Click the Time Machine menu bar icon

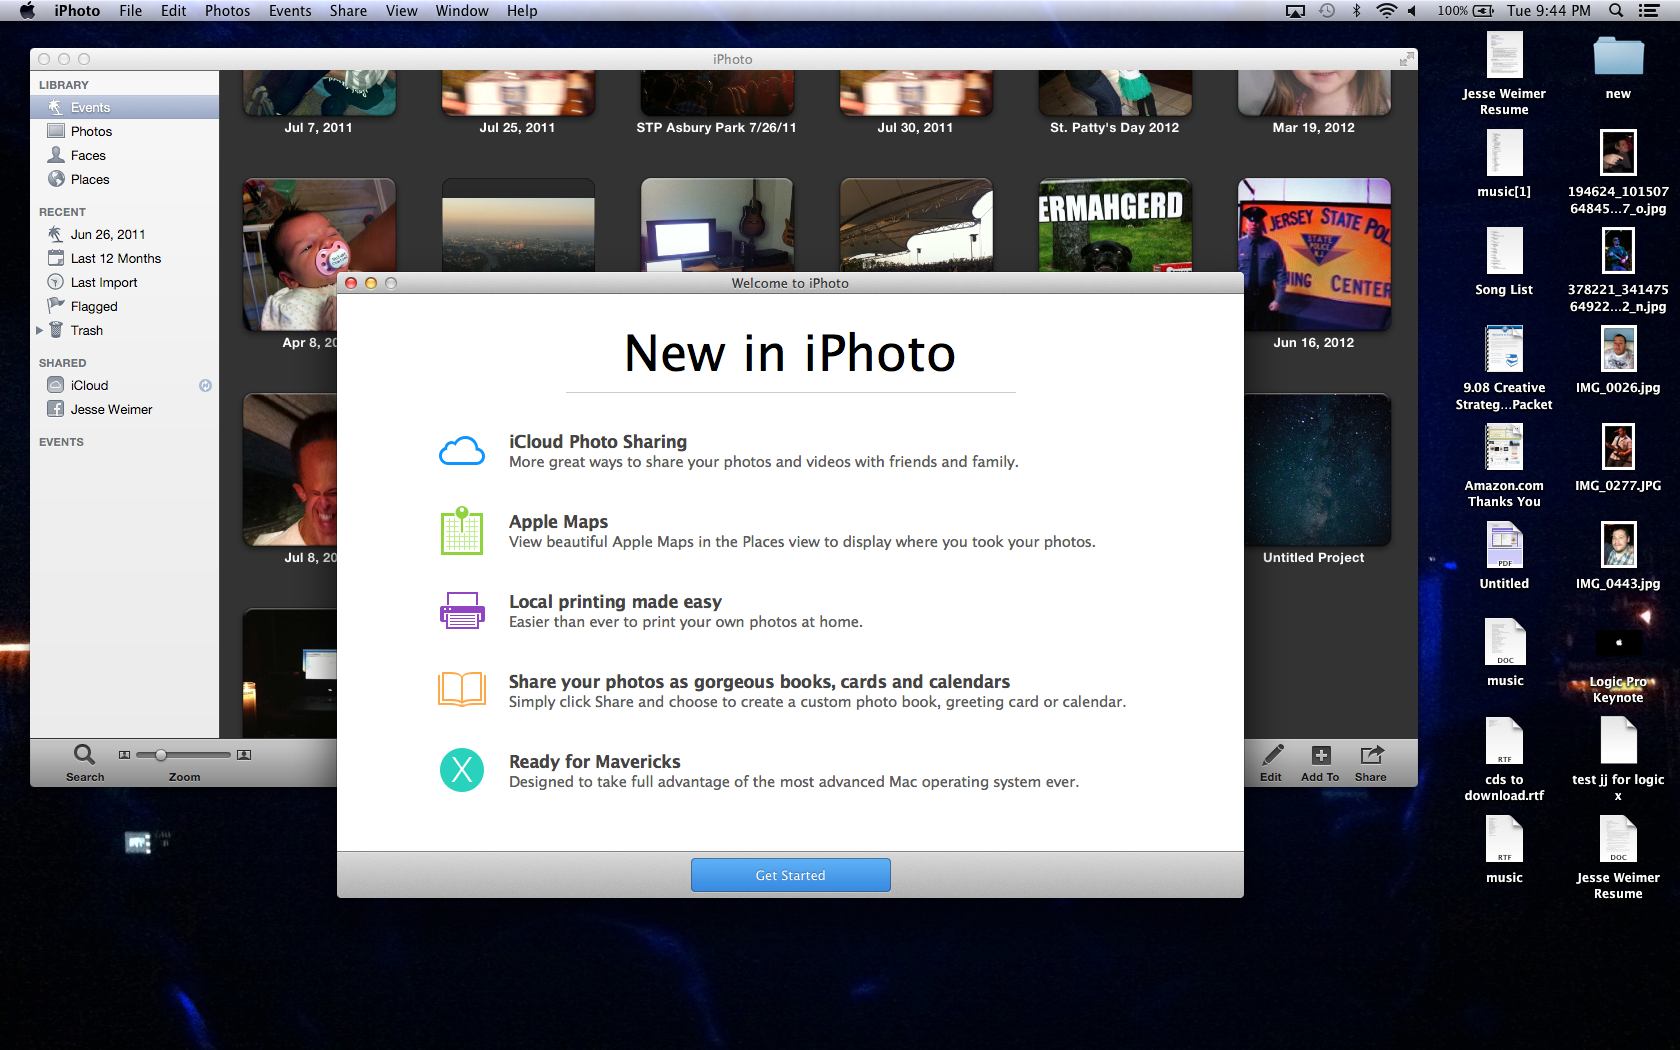1327,11
